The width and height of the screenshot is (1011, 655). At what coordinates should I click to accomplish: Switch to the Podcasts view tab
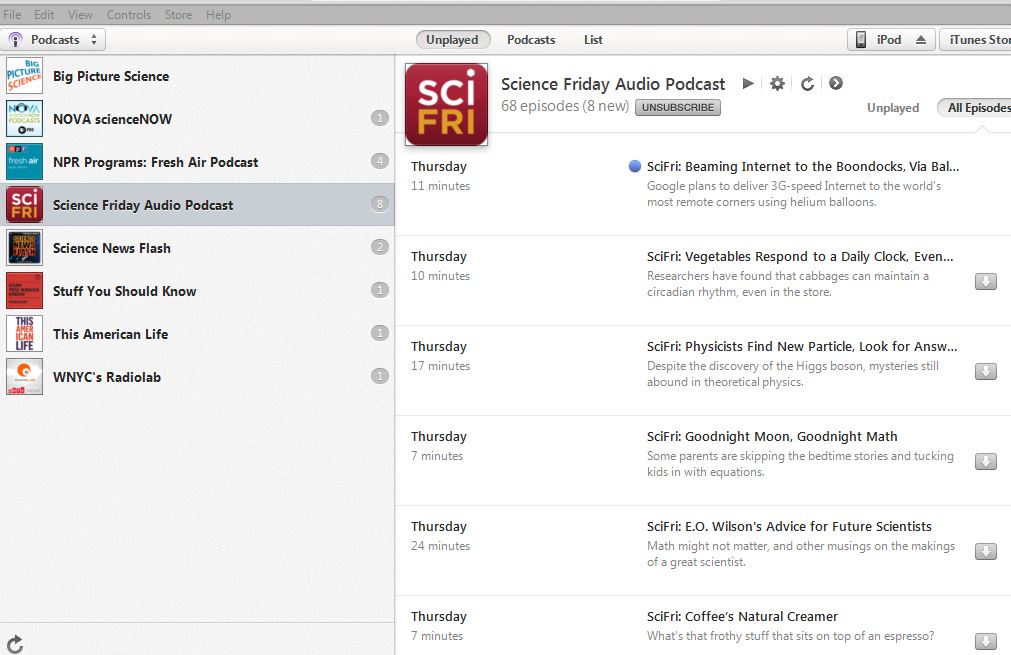point(531,40)
